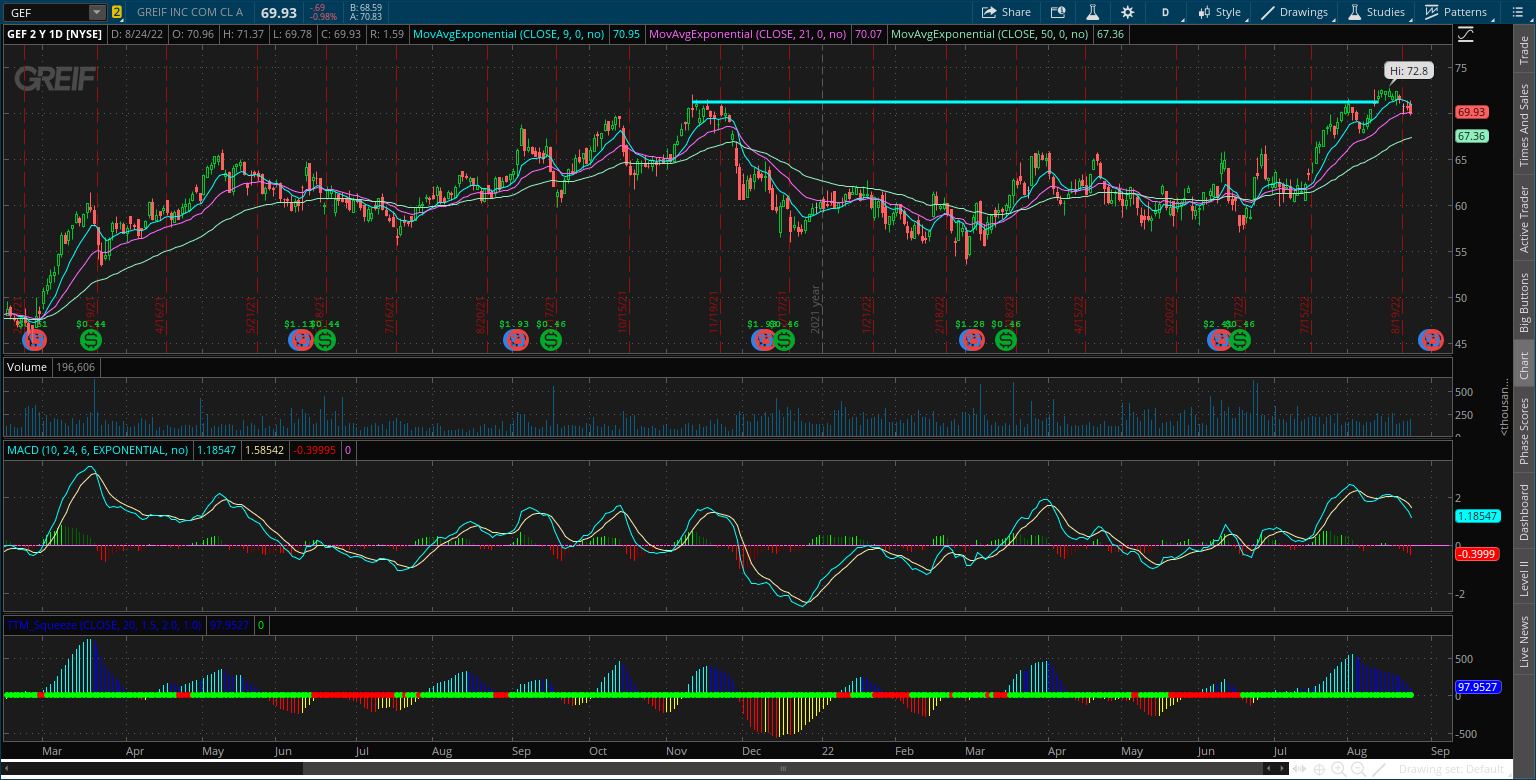This screenshot has height=780, width=1536.
Task: Click the chart scale icon below Patterns
Action: 1465,34
